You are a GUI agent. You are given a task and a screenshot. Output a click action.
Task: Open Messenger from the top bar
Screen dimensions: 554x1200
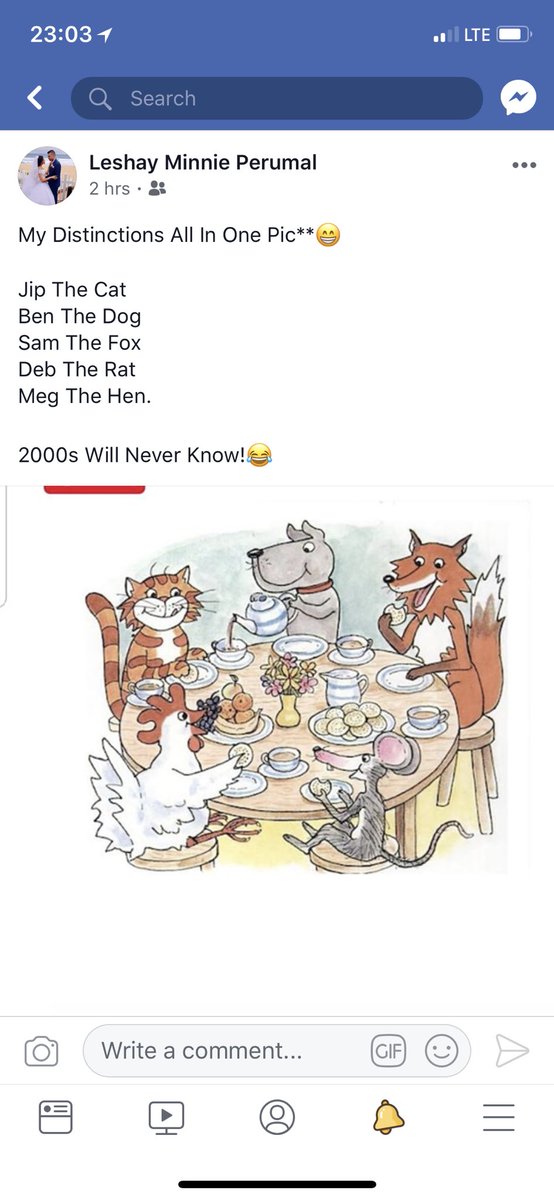pos(518,98)
